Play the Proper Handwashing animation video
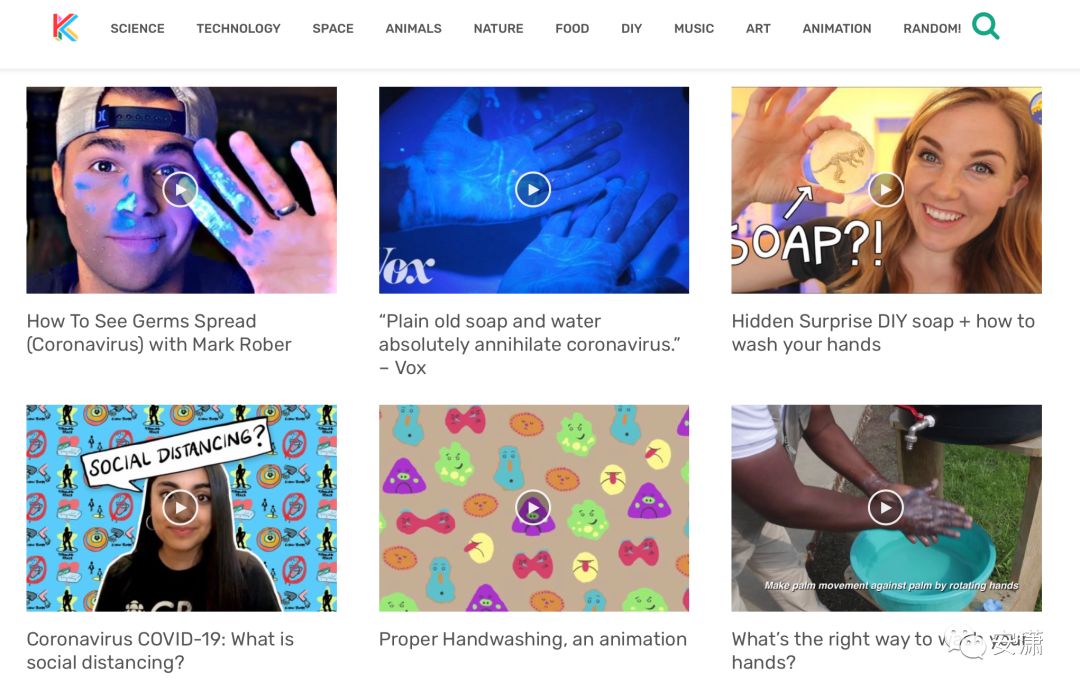 coord(533,508)
